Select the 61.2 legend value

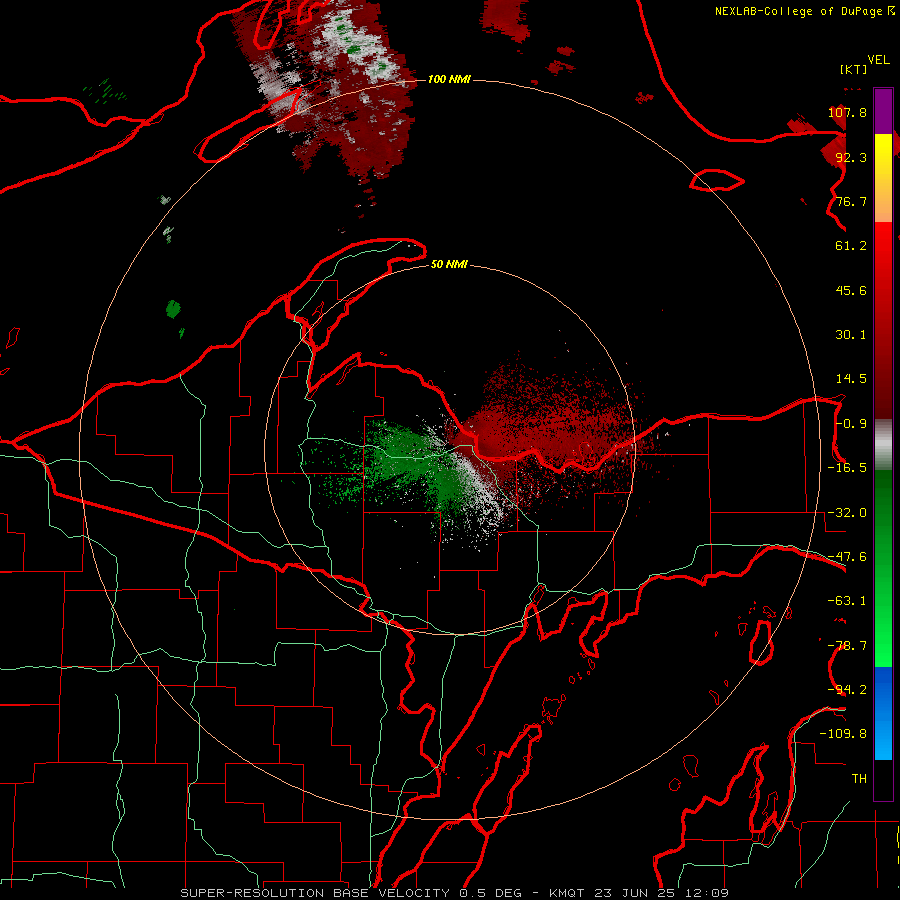tap(851, 246)
